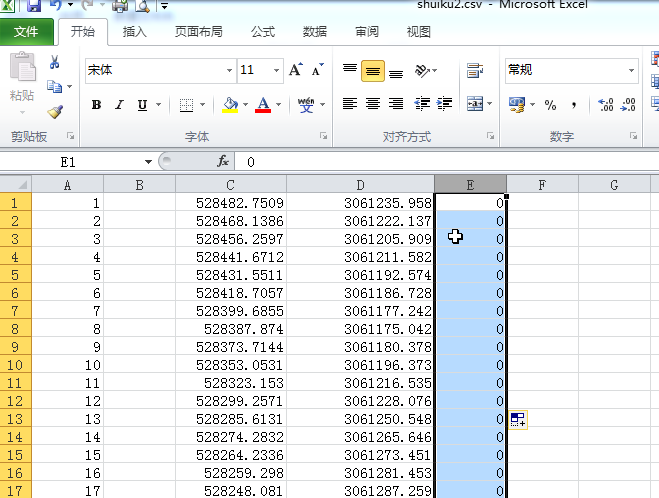659x498 pixels.
Task: Click the Cut scissors icon
Action: [54, 63]
